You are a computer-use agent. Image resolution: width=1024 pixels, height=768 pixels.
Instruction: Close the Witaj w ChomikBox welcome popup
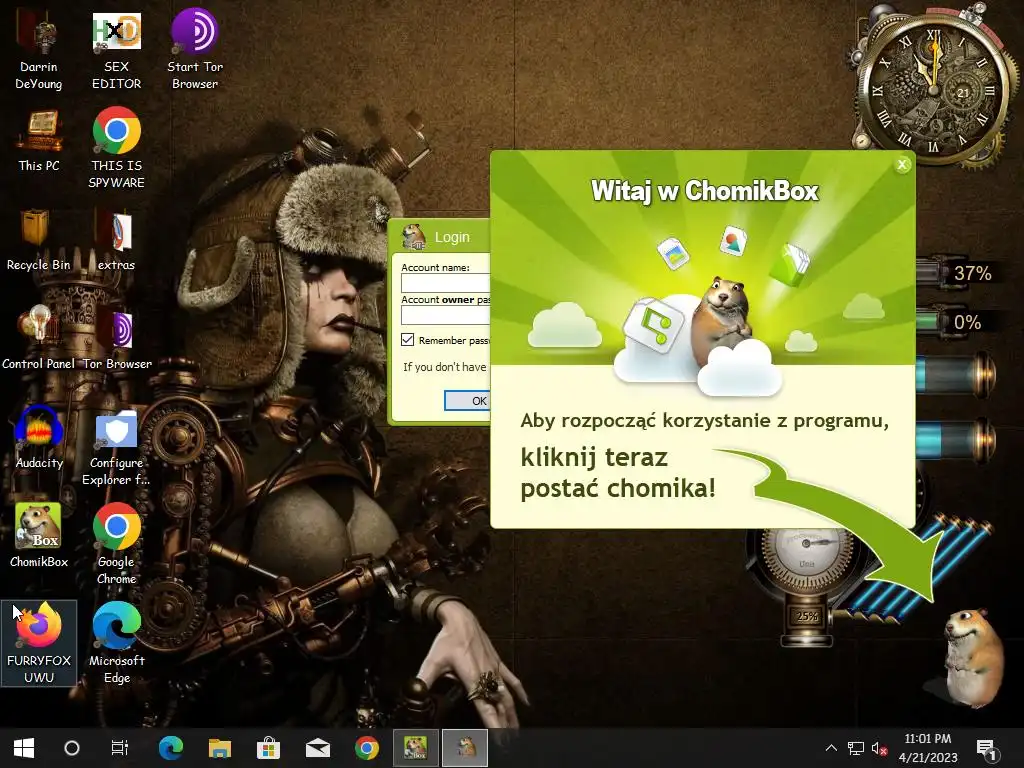(903, 165)
